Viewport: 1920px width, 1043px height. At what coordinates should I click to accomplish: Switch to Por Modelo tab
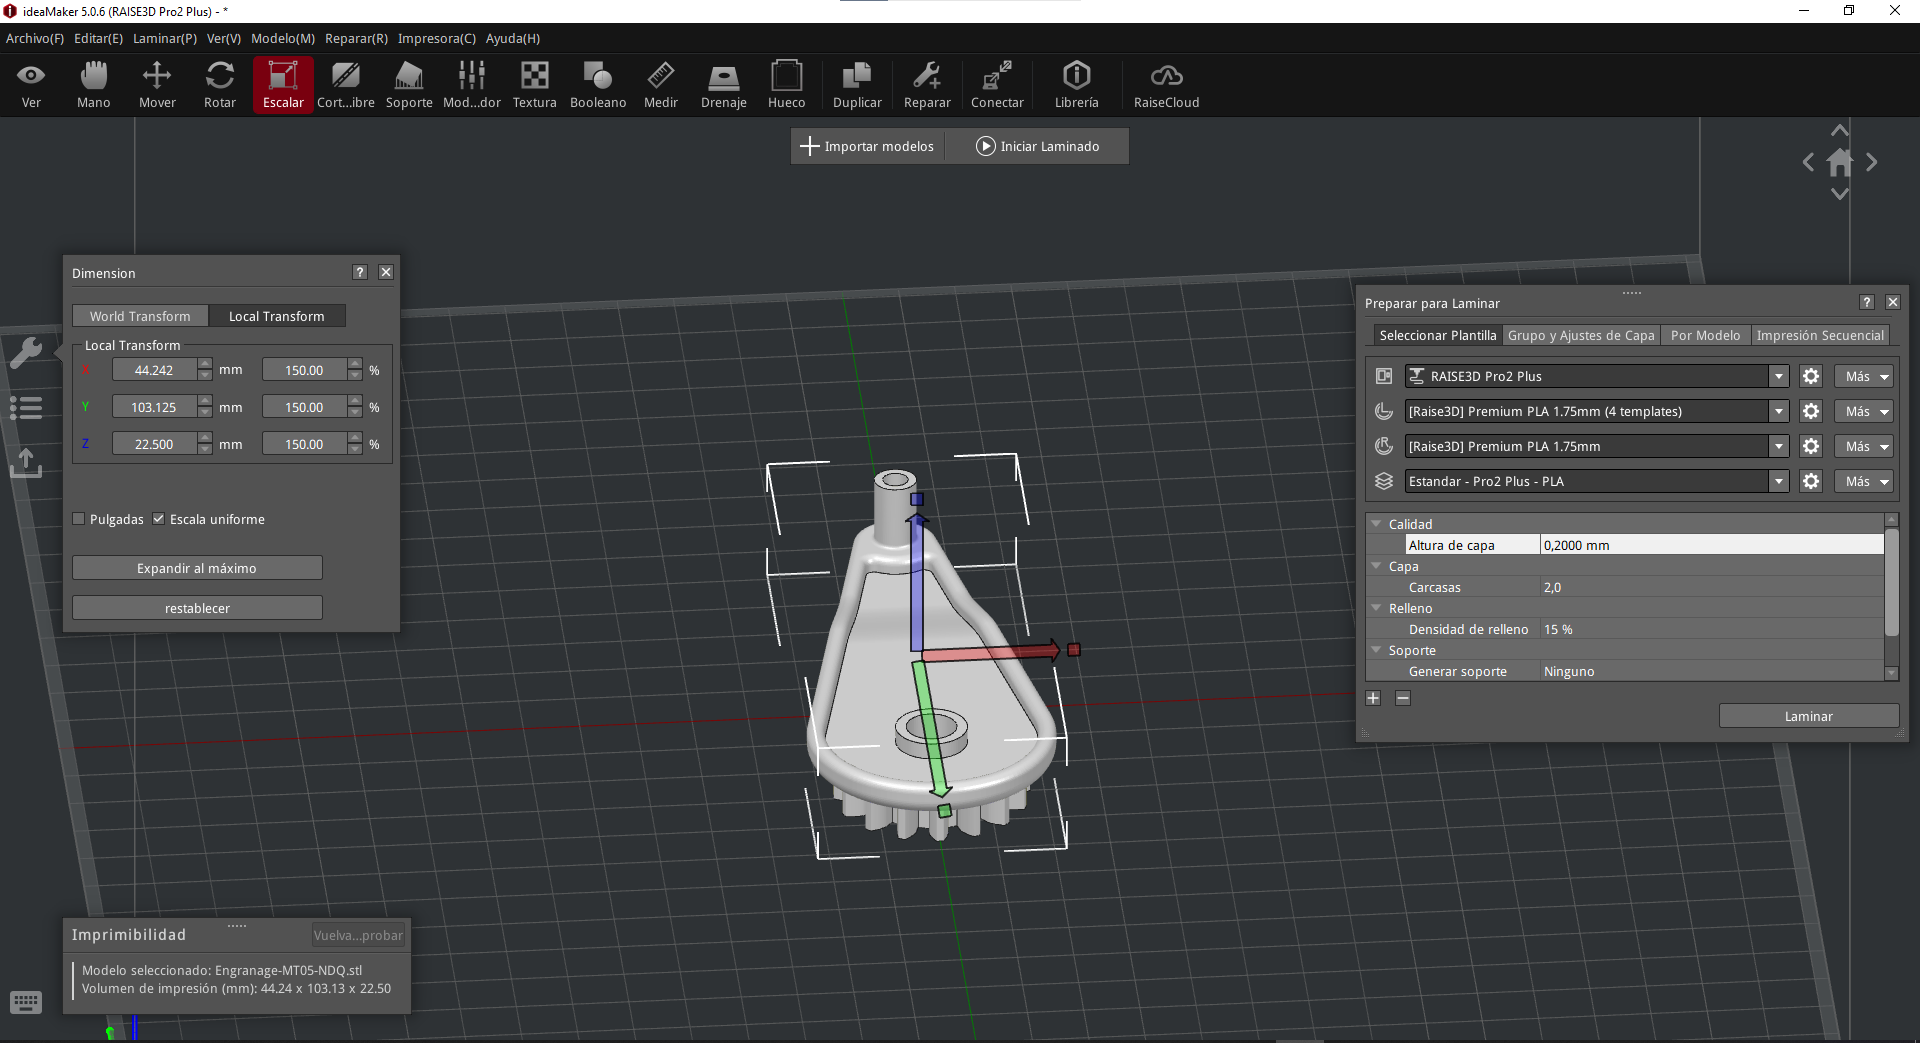pyautogui.click(x=1705, y=335)
